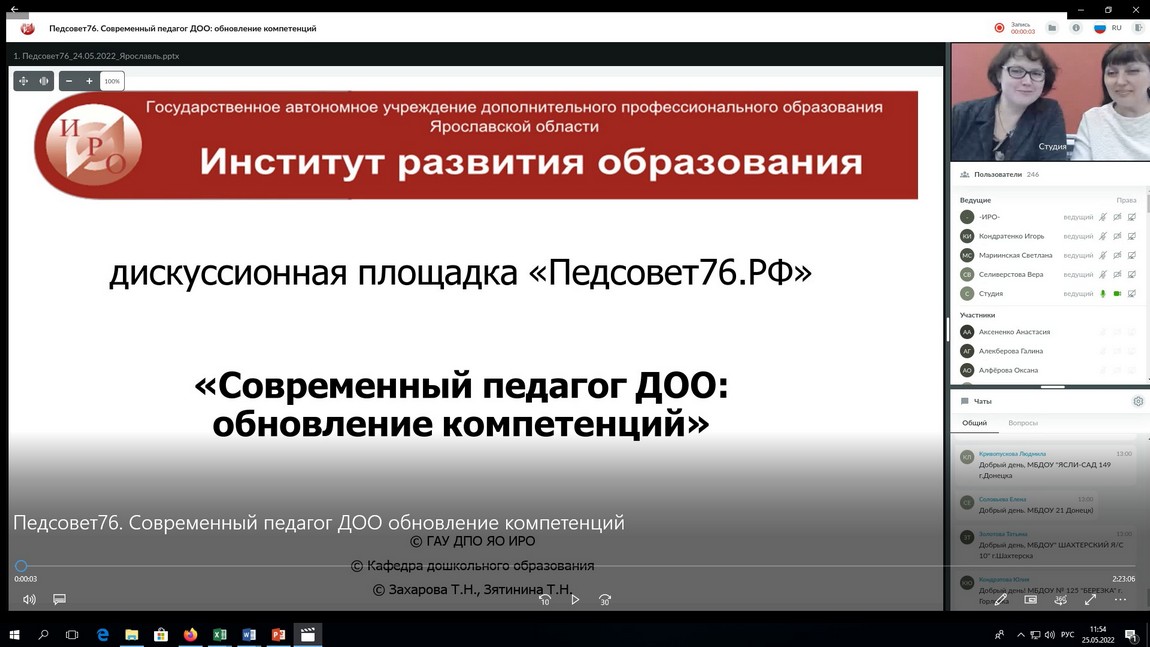Launch Microsoft Edge from taskbar
The width and height of the screenshot is (1150, 647).
tap(102, 635)
